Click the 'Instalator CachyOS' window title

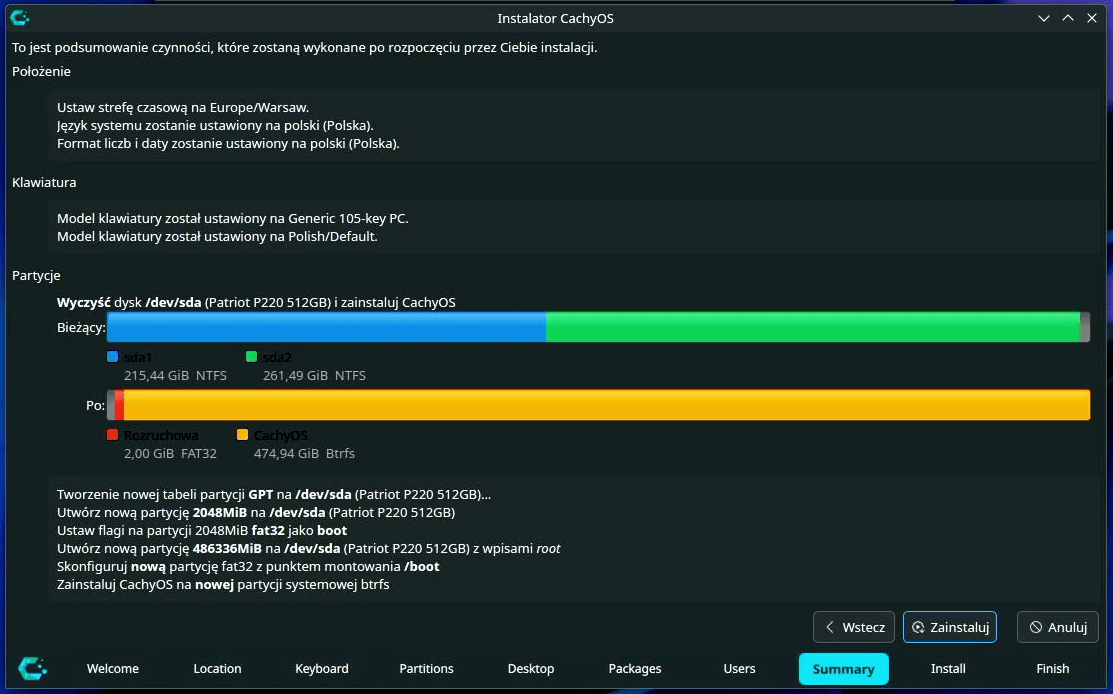[x=556, y=18]
